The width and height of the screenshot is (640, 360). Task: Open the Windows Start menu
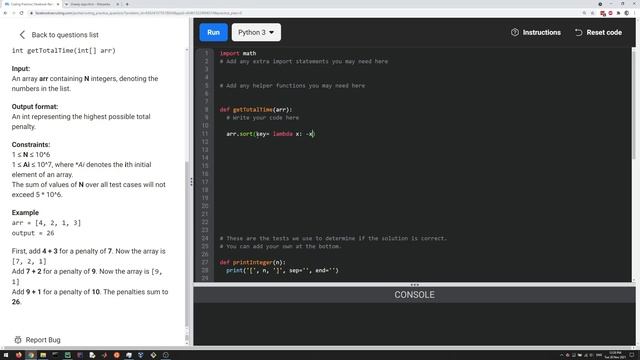pos(6,355)
